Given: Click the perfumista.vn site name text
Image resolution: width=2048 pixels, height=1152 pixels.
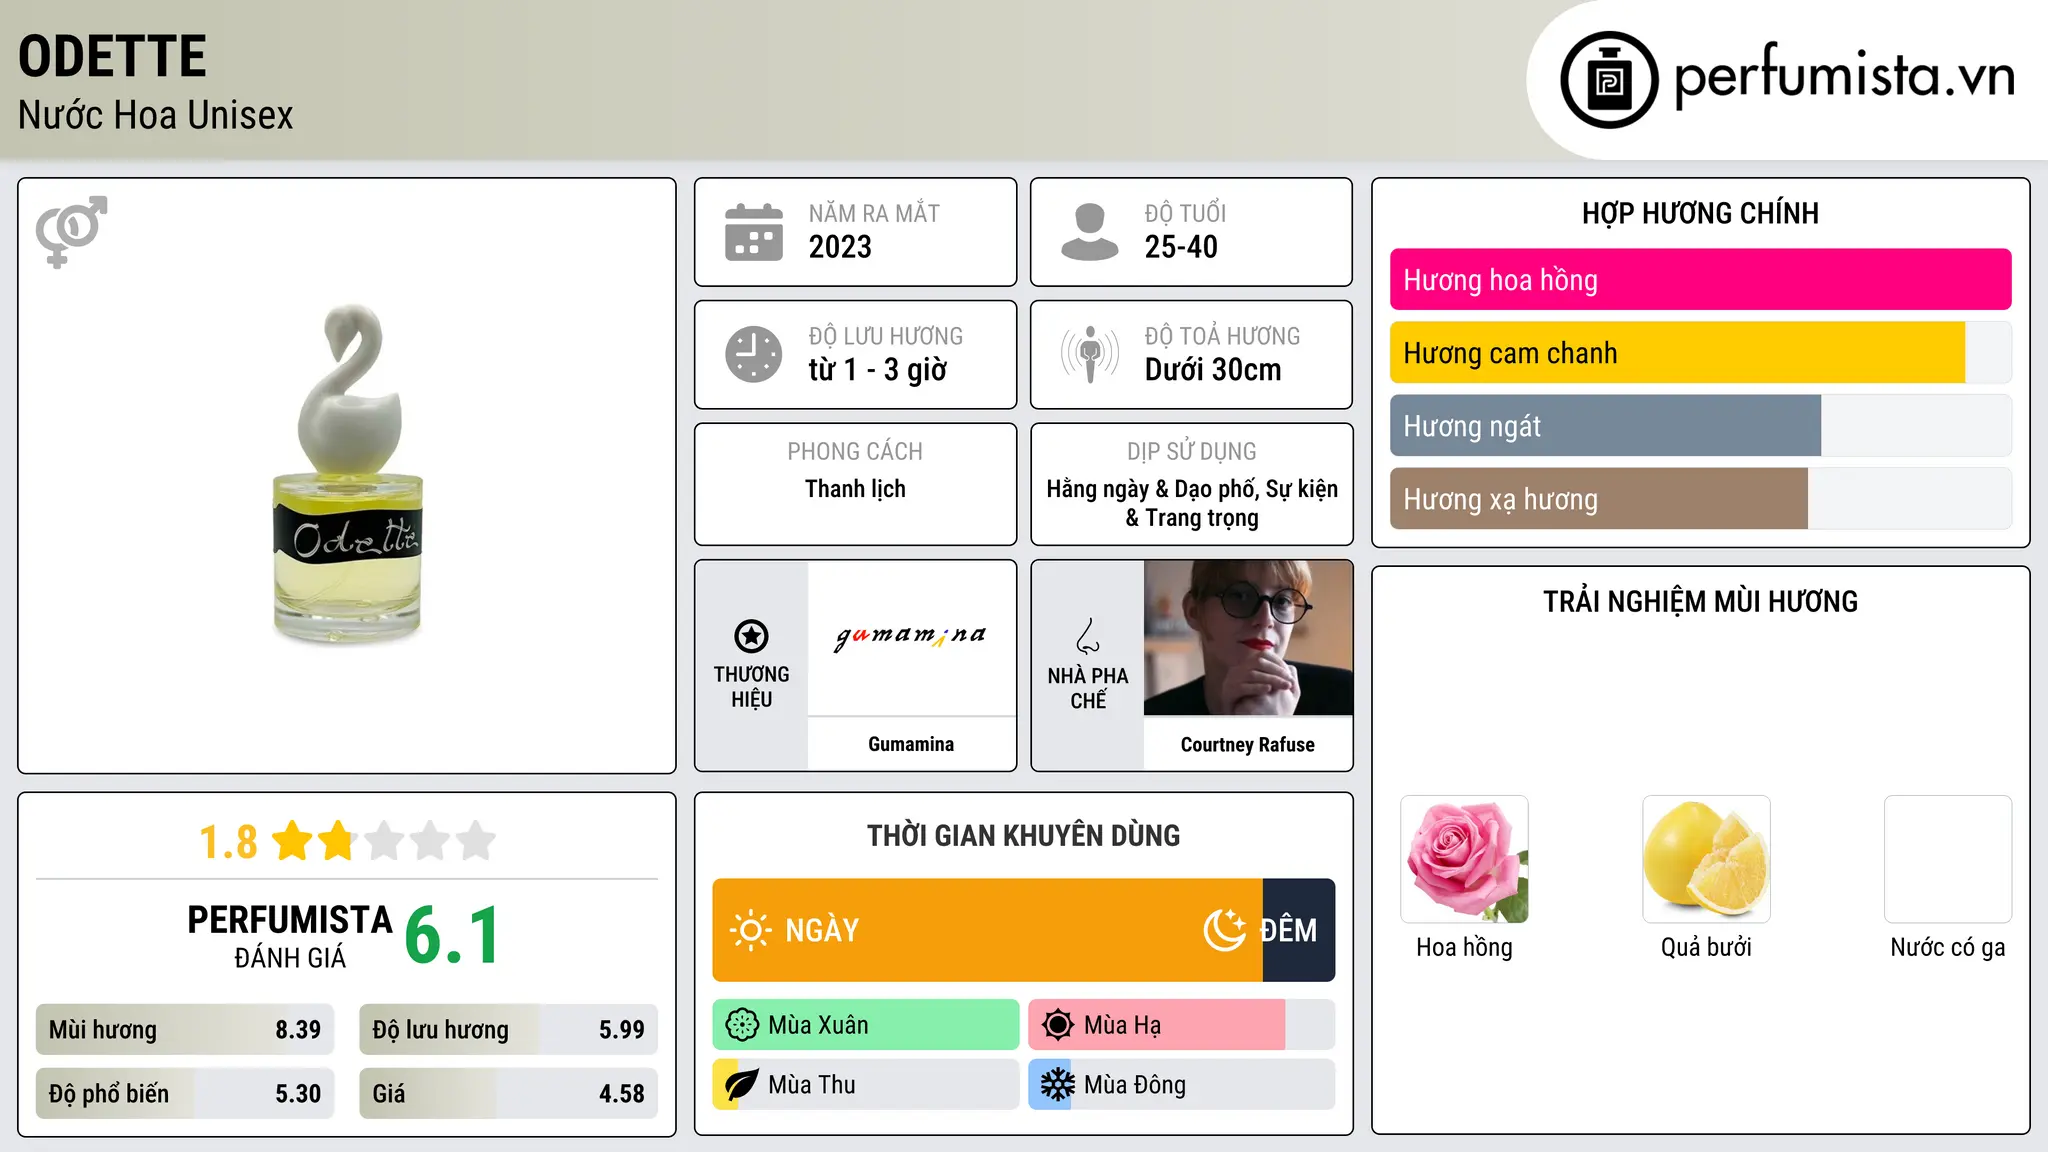Looking at the screenshot, I should pos(1844,77).
